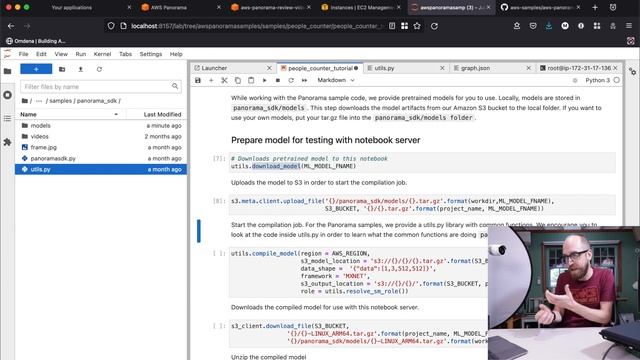This screenshot has height=360, width=640.
Task: Open the models folder
Action: click(101, 126)
